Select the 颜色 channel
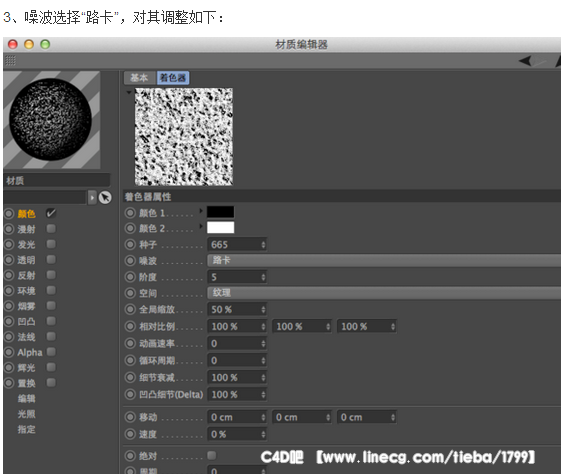Viewport: 561px width, 474px height. pyautogui.click(x=26, y=214)
